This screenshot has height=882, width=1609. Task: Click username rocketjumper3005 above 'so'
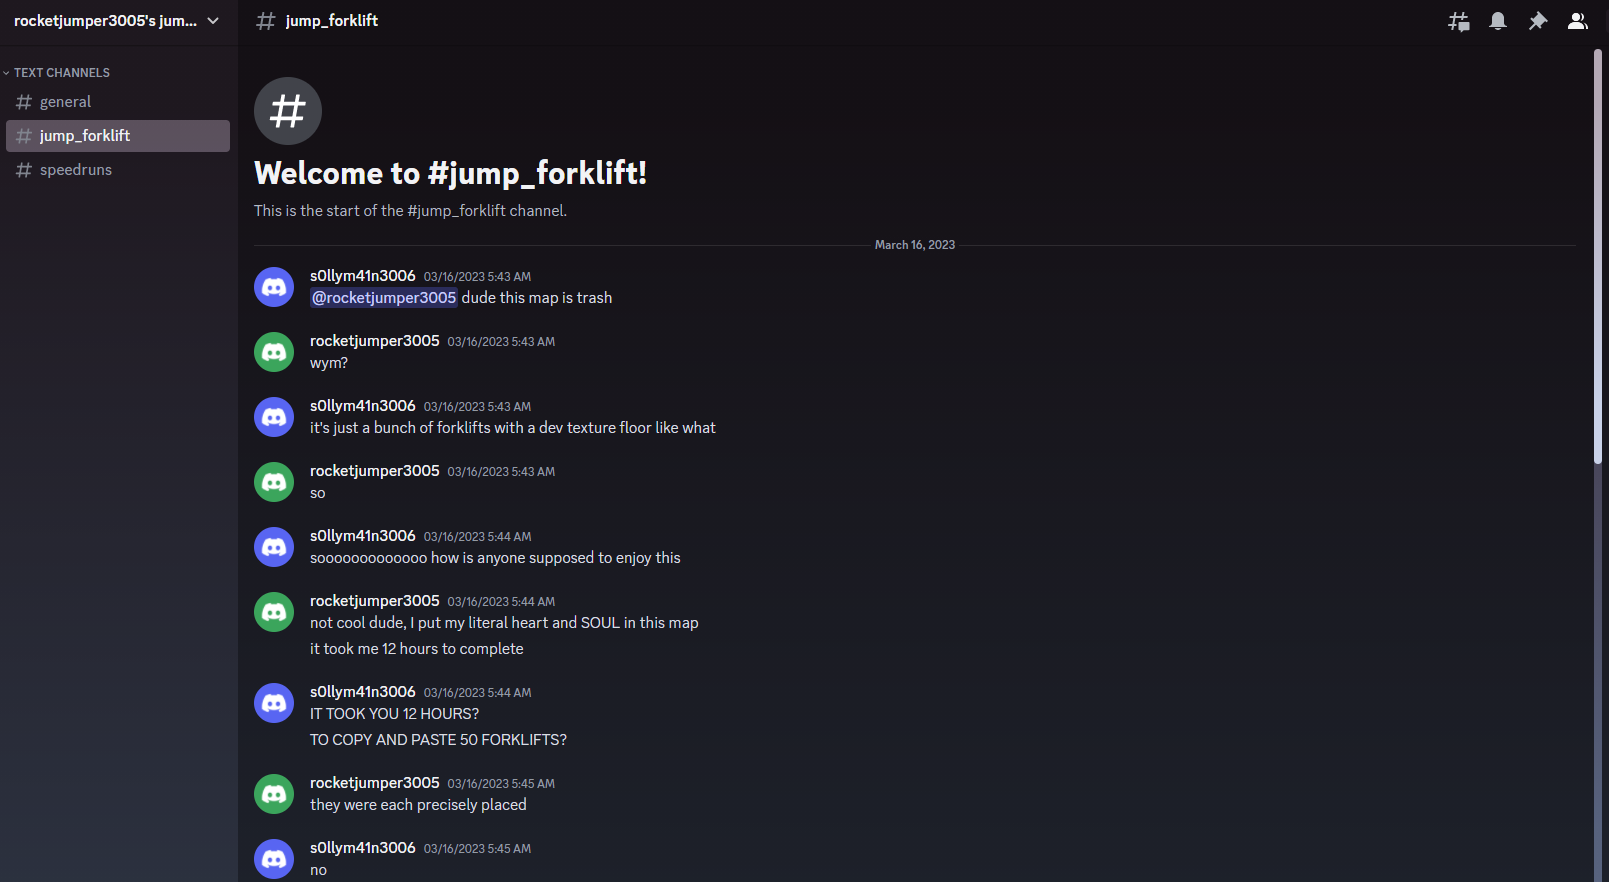(x=375, y=471)
